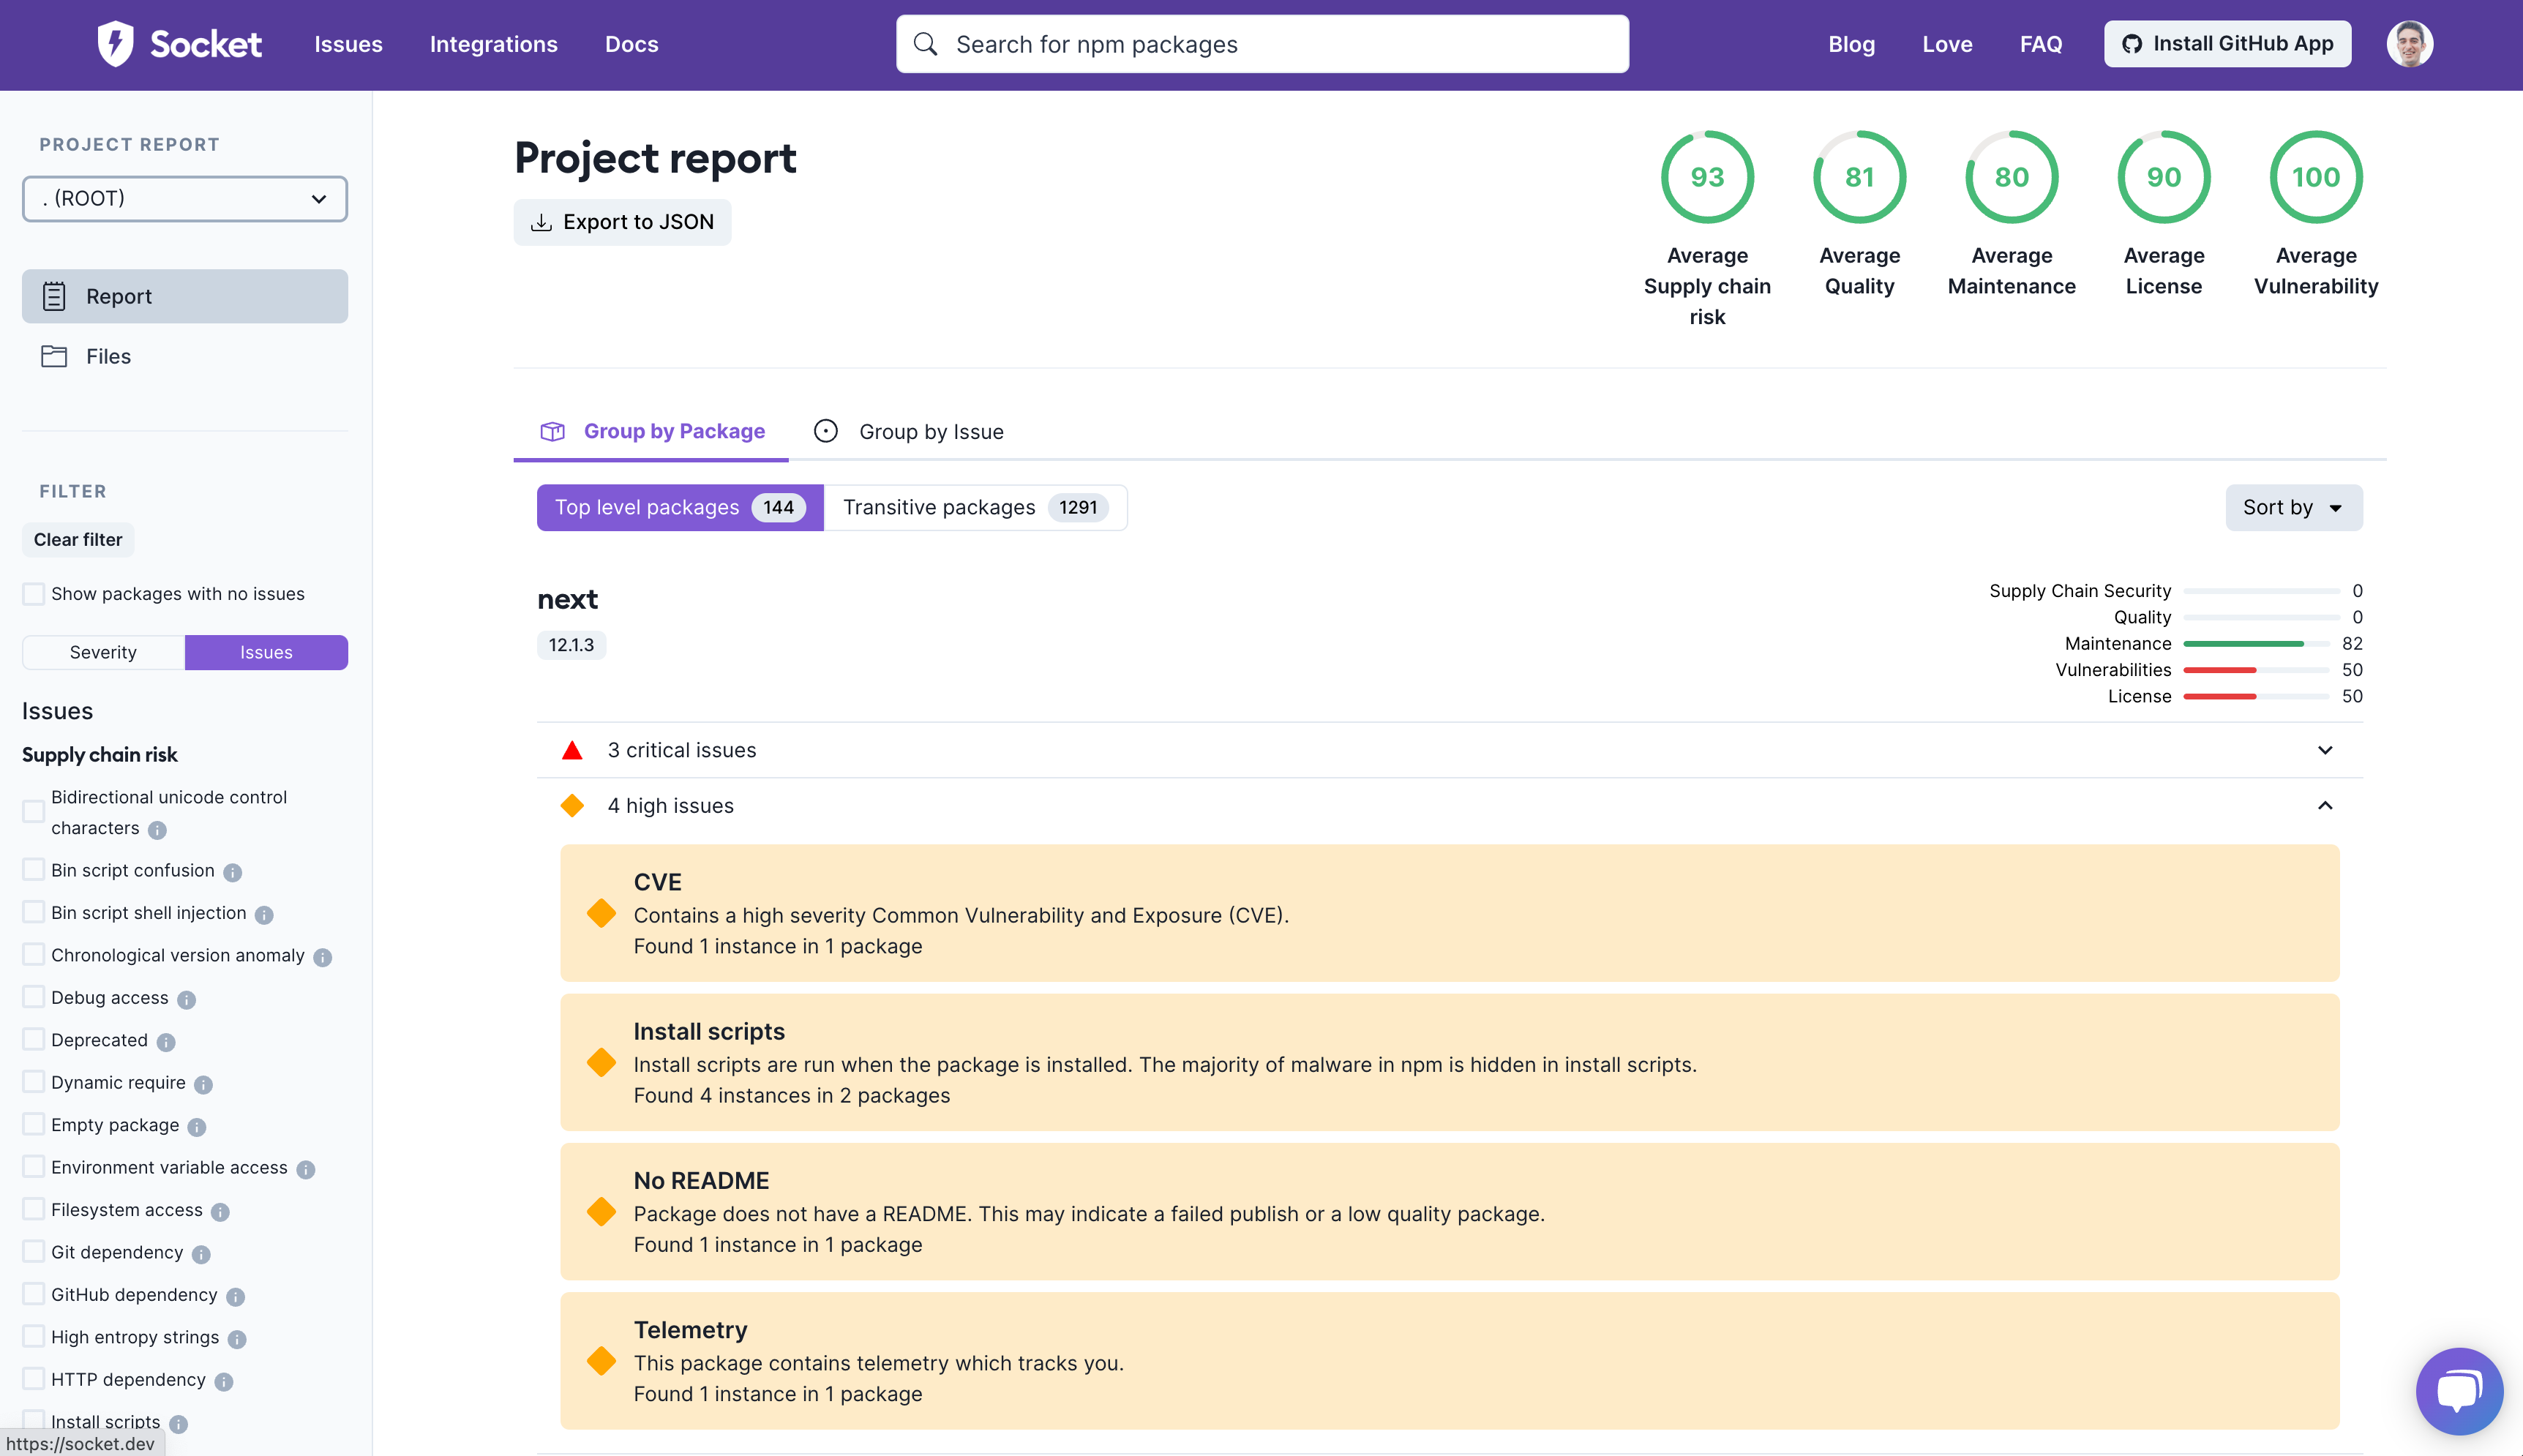Click the Export to JSON icon
Image resolution: width=2523 pixels, height=1456 pixels.
542,222
